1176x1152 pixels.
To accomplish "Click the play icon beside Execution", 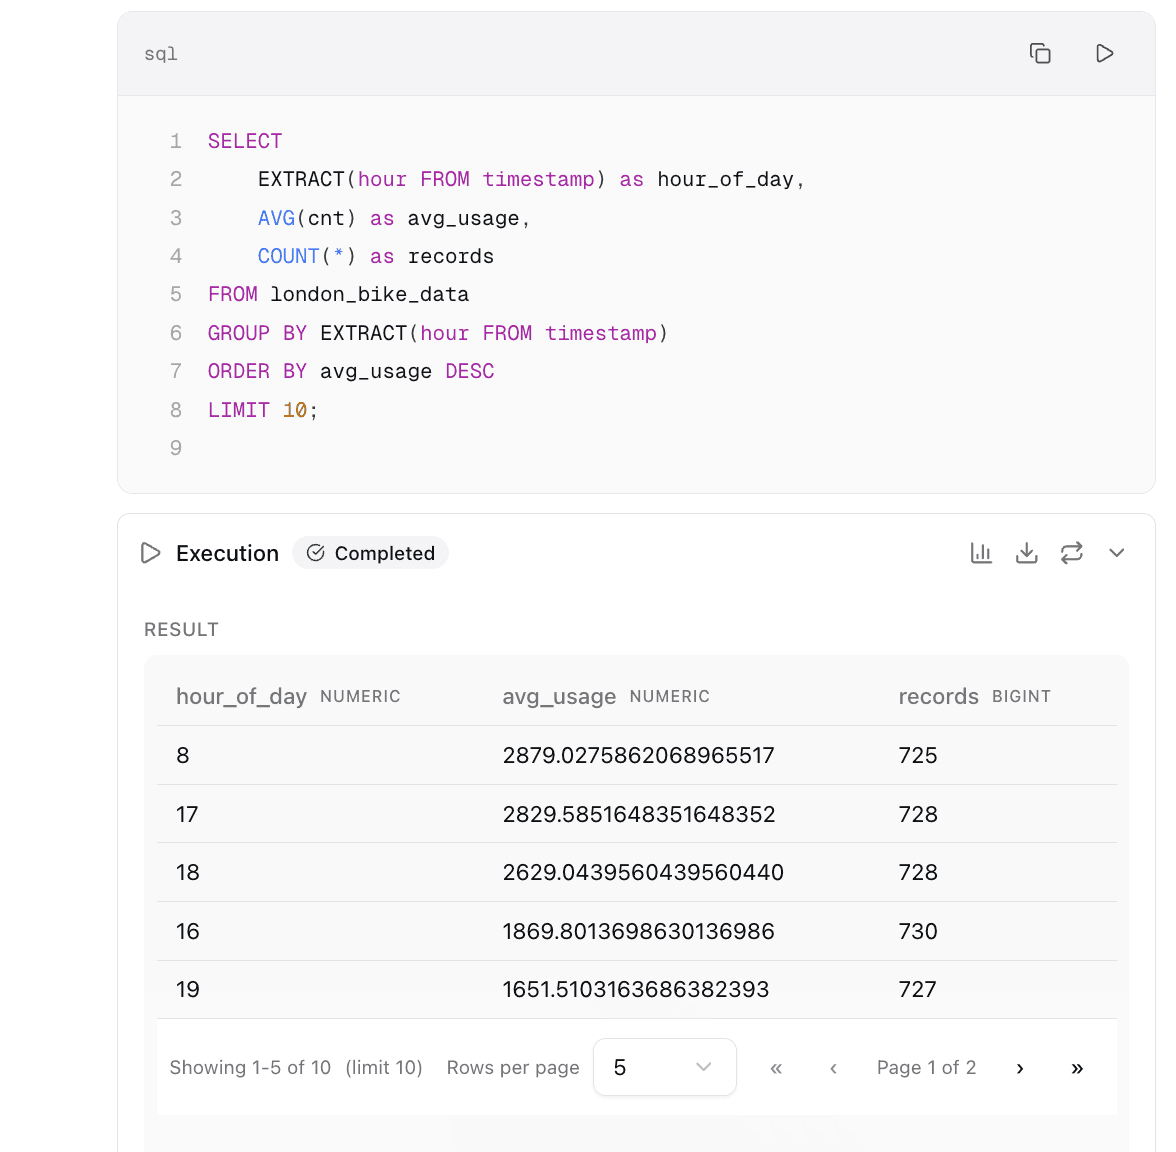I will pos(150,552).
